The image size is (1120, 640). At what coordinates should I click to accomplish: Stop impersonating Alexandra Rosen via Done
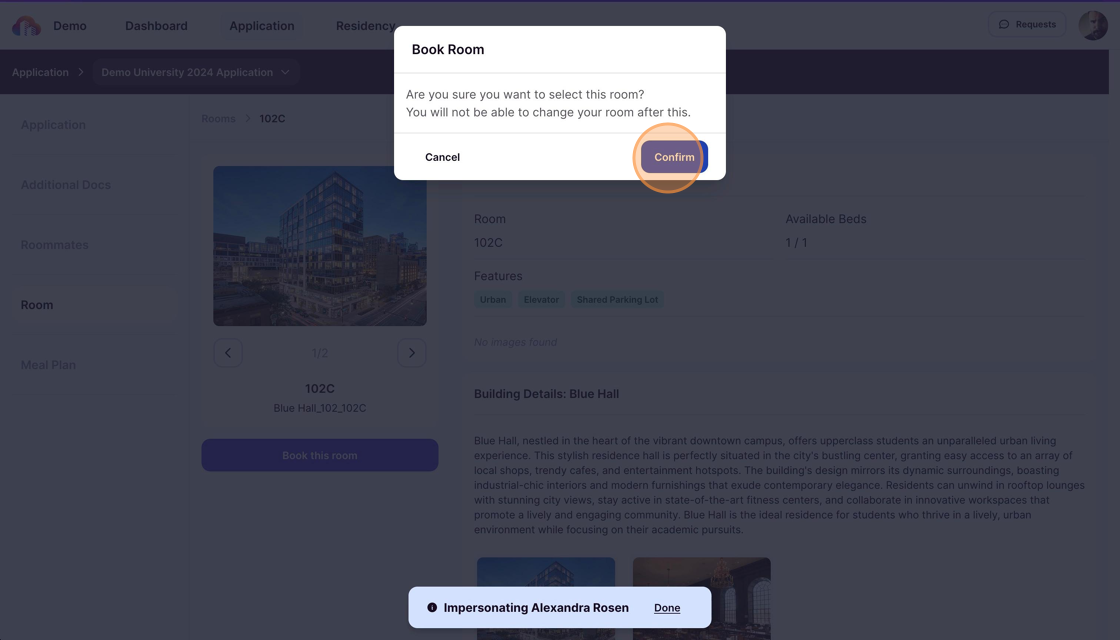pyautogui.click(x=667, y=607)
